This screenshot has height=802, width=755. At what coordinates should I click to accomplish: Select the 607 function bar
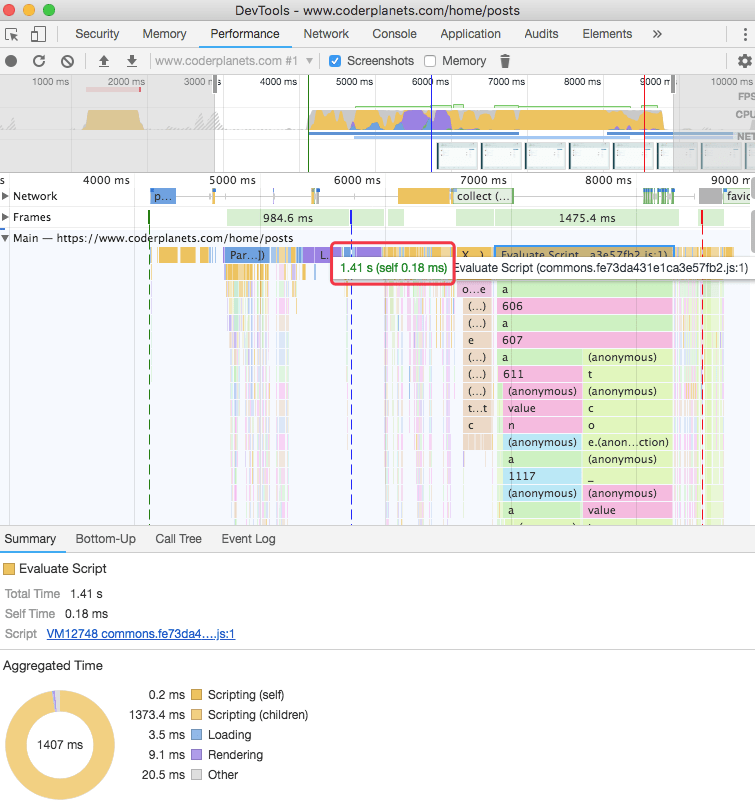click(x=584, y=340)
